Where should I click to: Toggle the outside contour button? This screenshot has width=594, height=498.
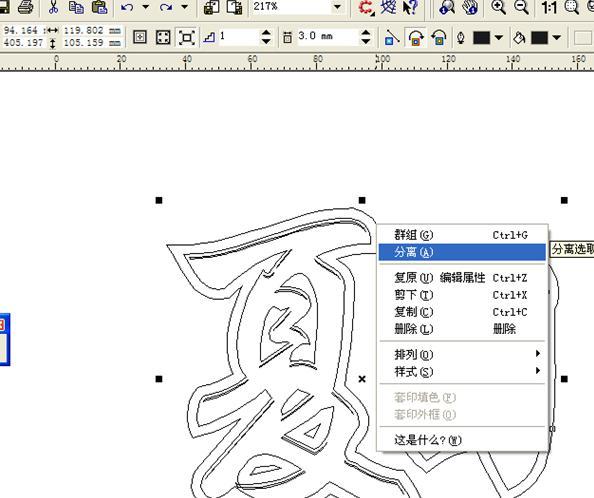pyautogui.click(x=439, y=37)
